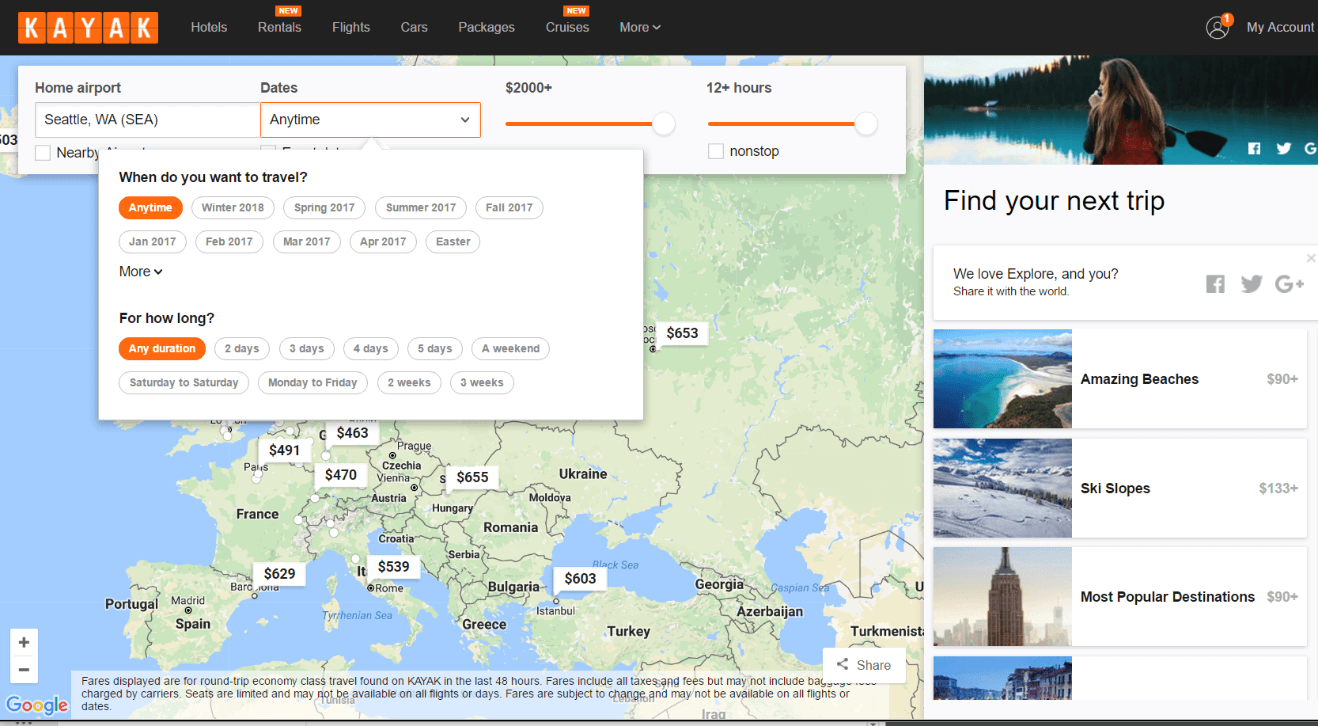The image size is (1318, 726).
Task: Click Google+ icon in the We love Explore card
Action: click(1289, 284)
